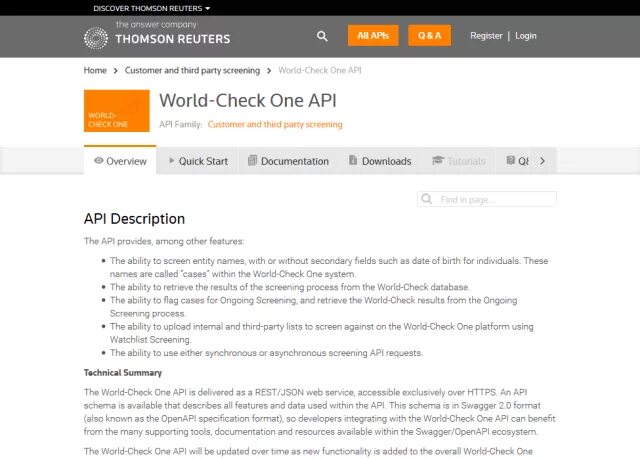Click the World-Check One orange tile
The image size is (640, 459).
pyautogui.click(x=117, y=111)
